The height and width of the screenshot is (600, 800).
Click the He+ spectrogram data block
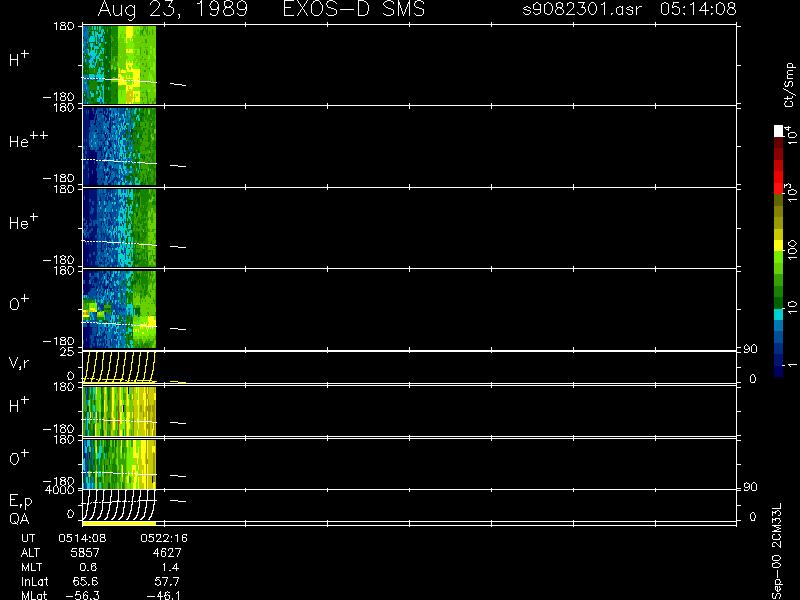tap(119, 228)
